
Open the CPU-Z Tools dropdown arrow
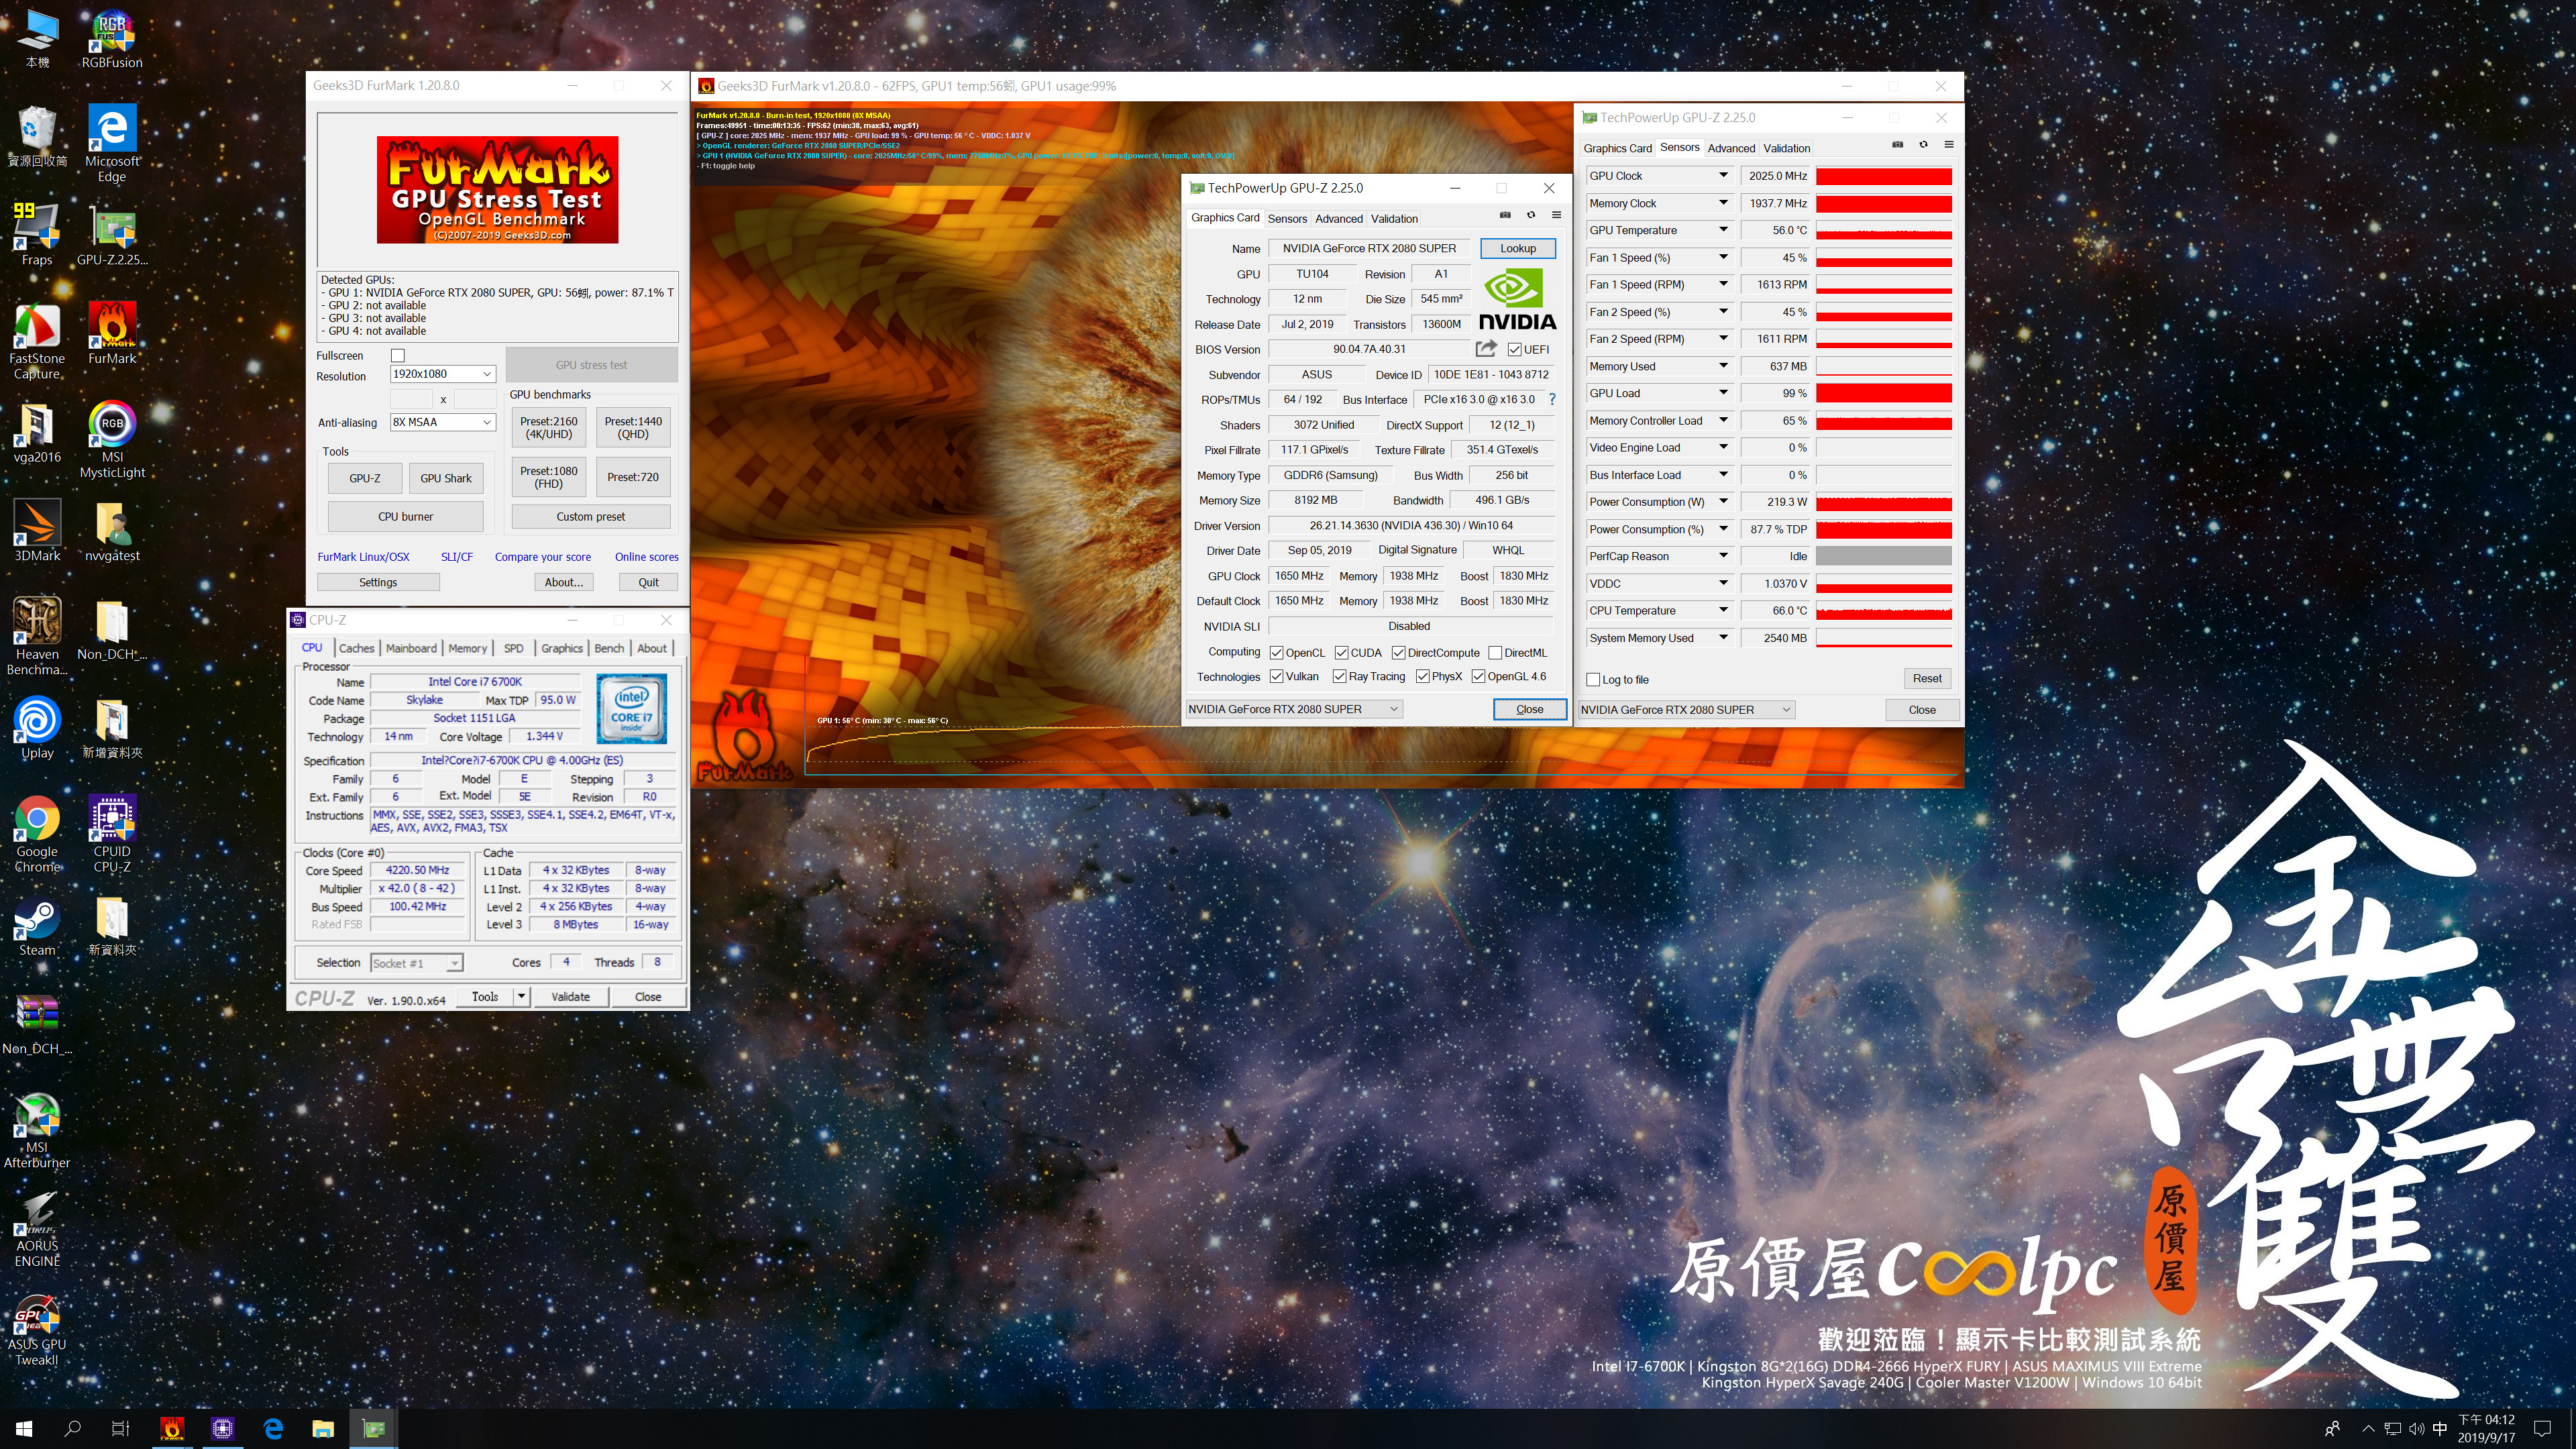[x=521, y=997]
